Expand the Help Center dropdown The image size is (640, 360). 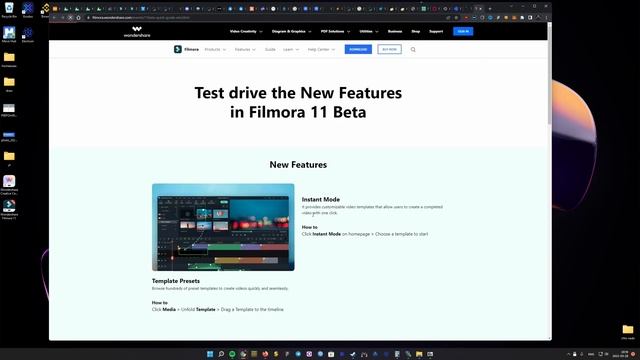point(321,49)
